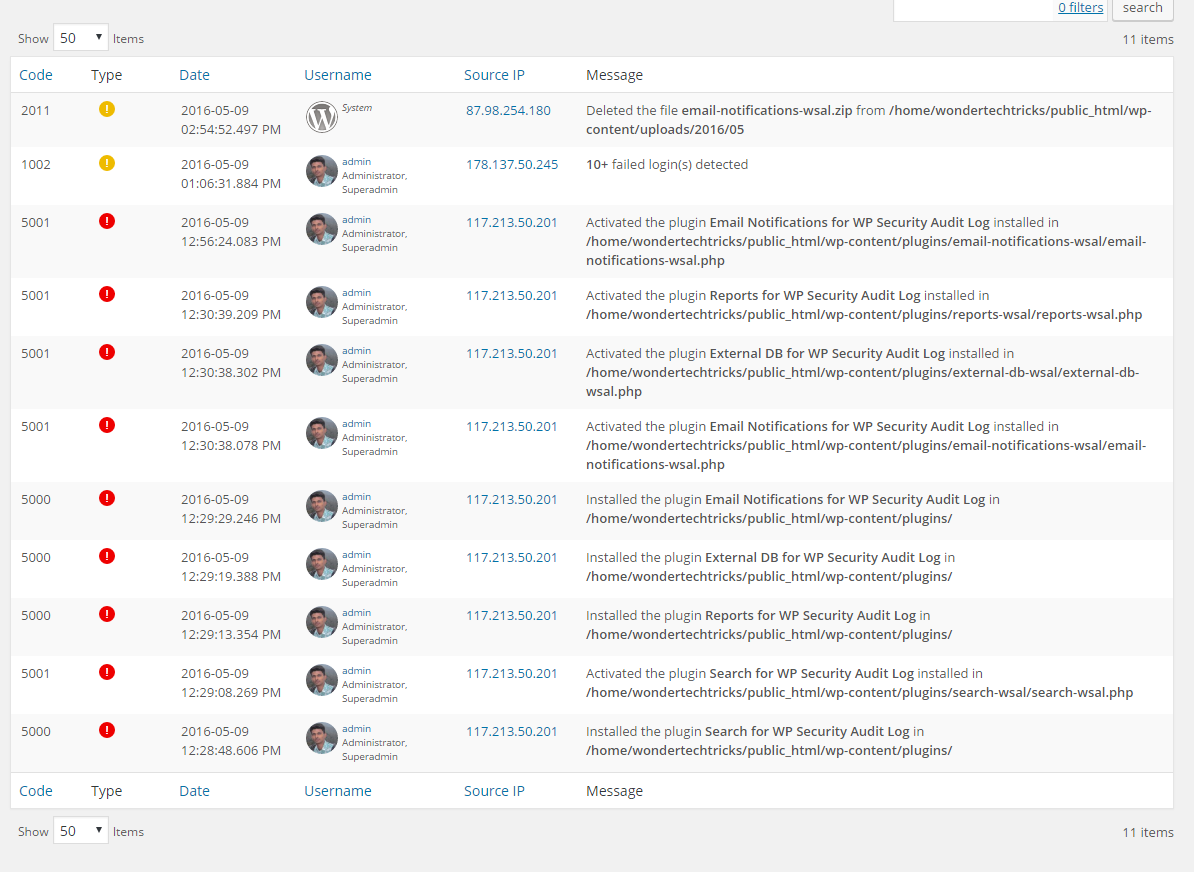Click admin avatar in the 12:30:39.209 PM row
The image size is (1194, 872).
(x=321, y=302)
